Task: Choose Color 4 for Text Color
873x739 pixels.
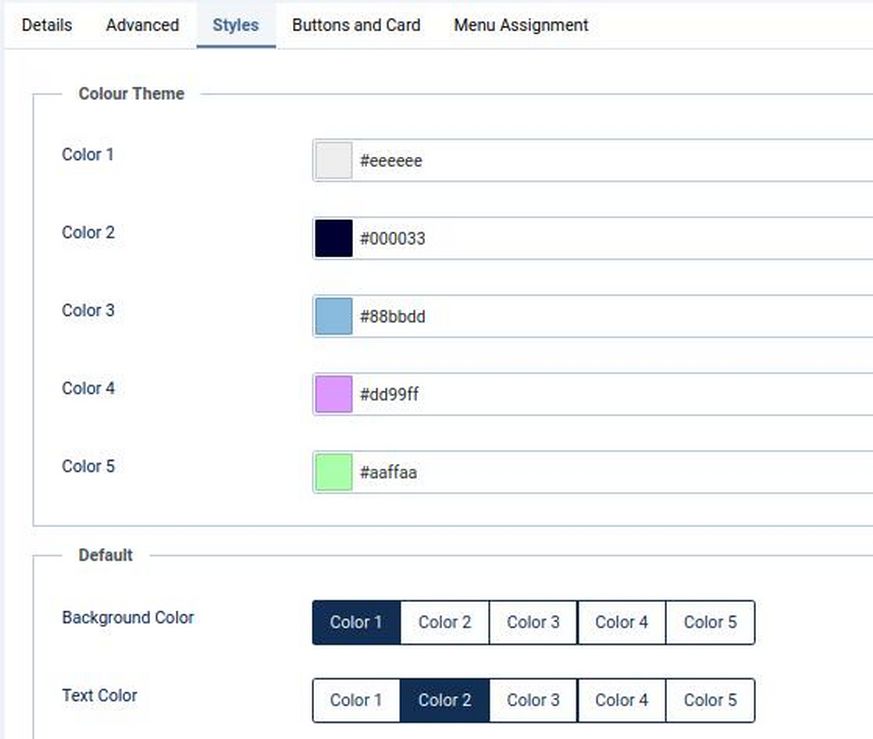Action: point(621,701)
